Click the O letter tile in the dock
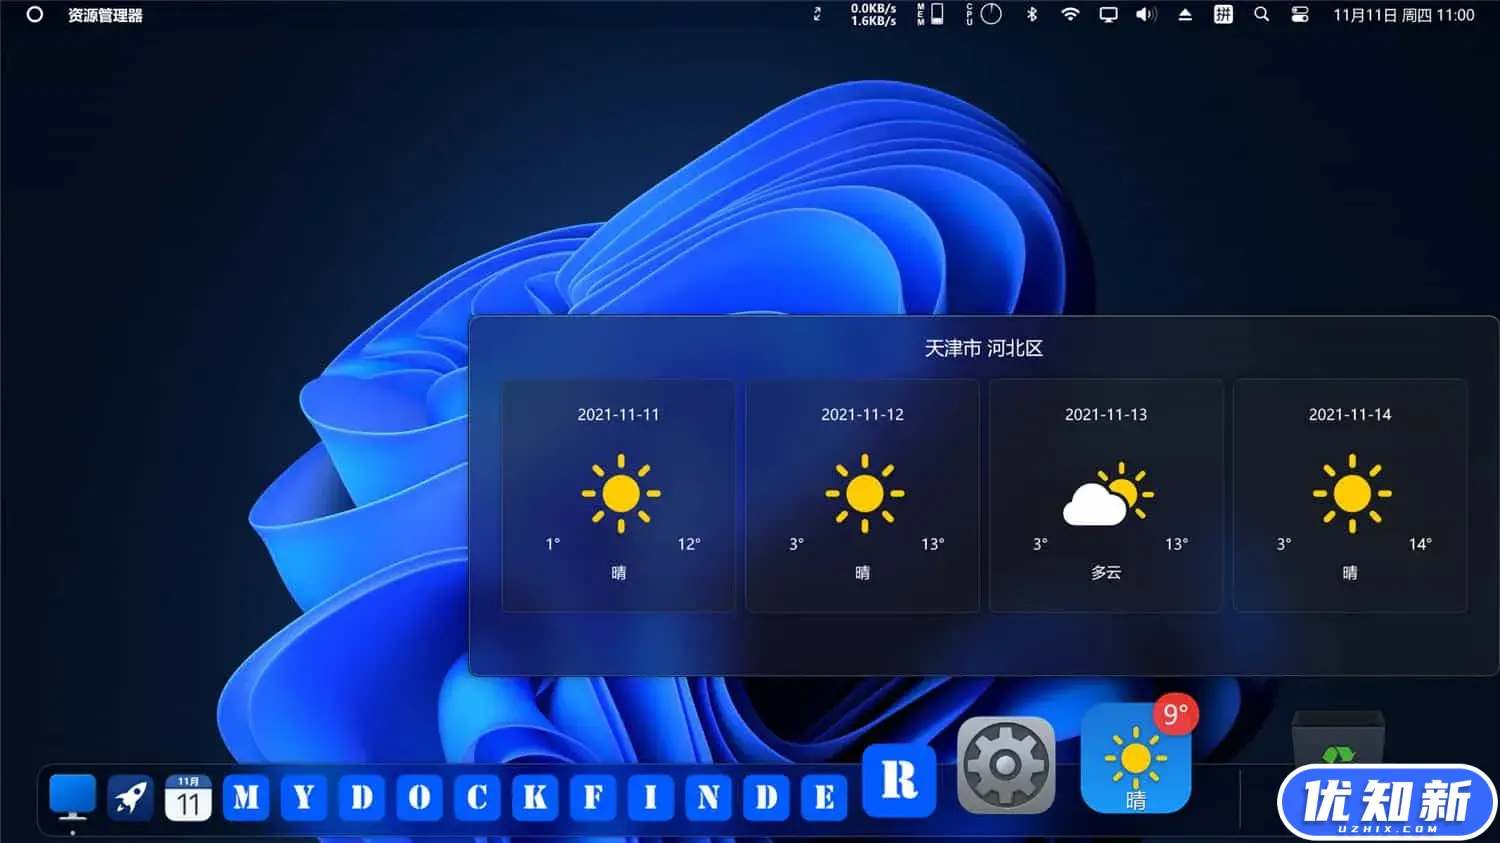Image resolution: width=1500 pixels, height=843 pixels. coord(420,797)
